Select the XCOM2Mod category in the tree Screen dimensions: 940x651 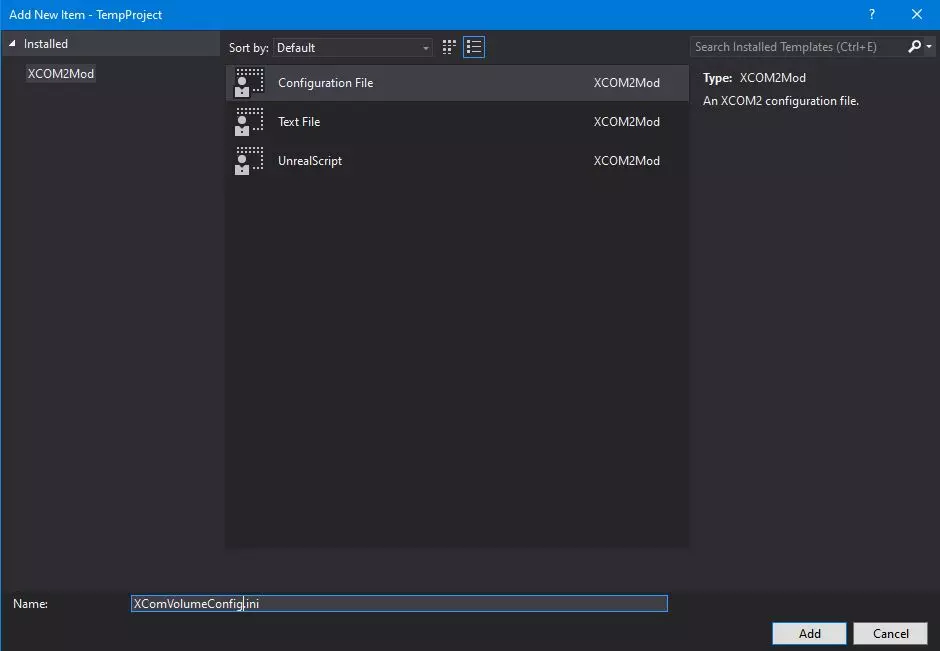click(x=61, y=74)
